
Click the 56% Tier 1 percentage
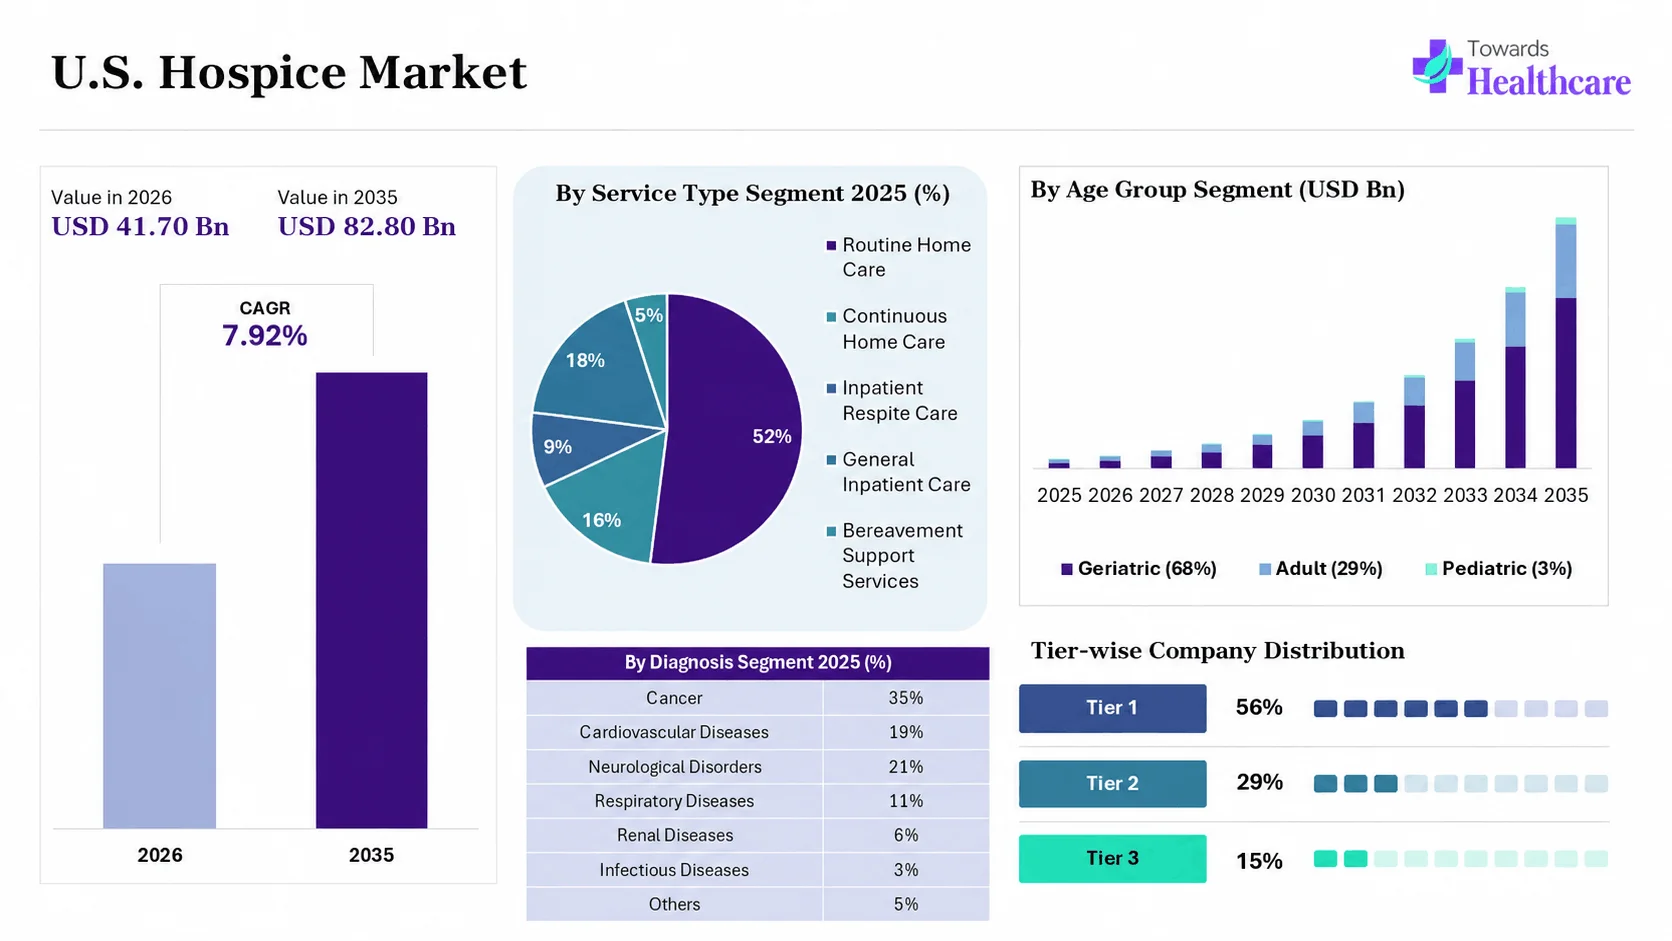1259,708
